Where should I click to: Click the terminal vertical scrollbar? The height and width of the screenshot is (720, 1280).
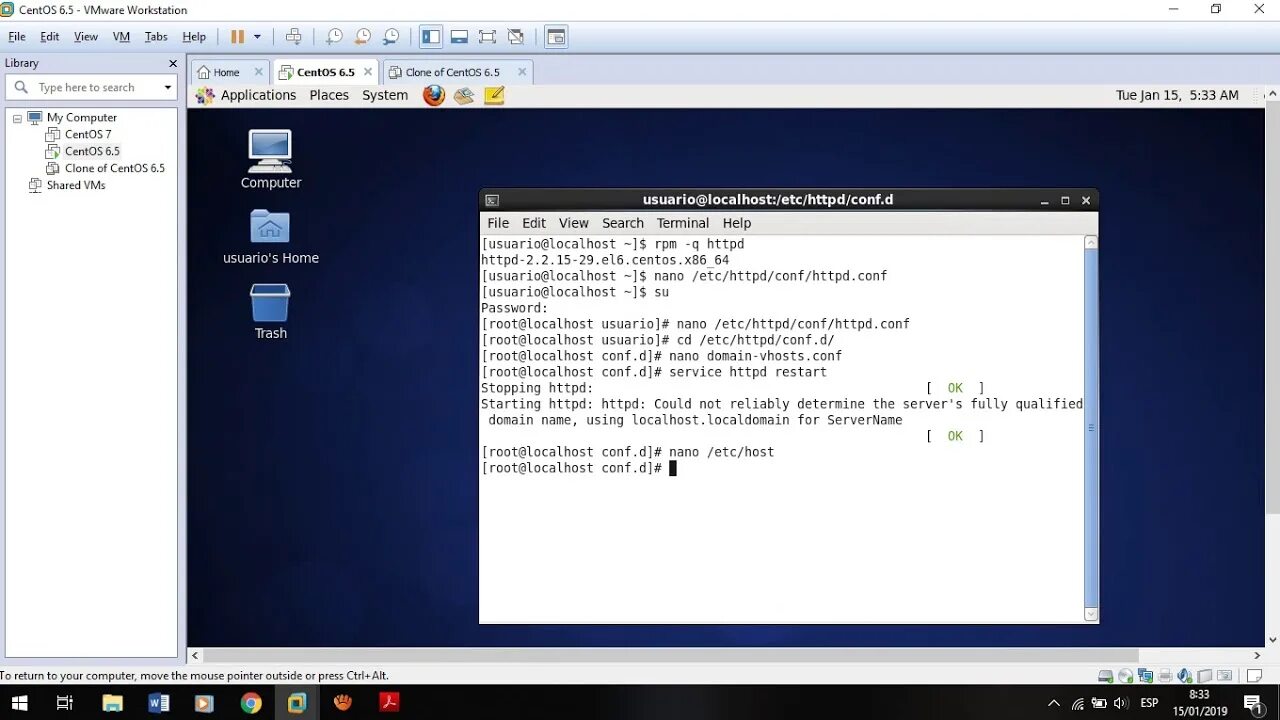tap(1091, 428)
